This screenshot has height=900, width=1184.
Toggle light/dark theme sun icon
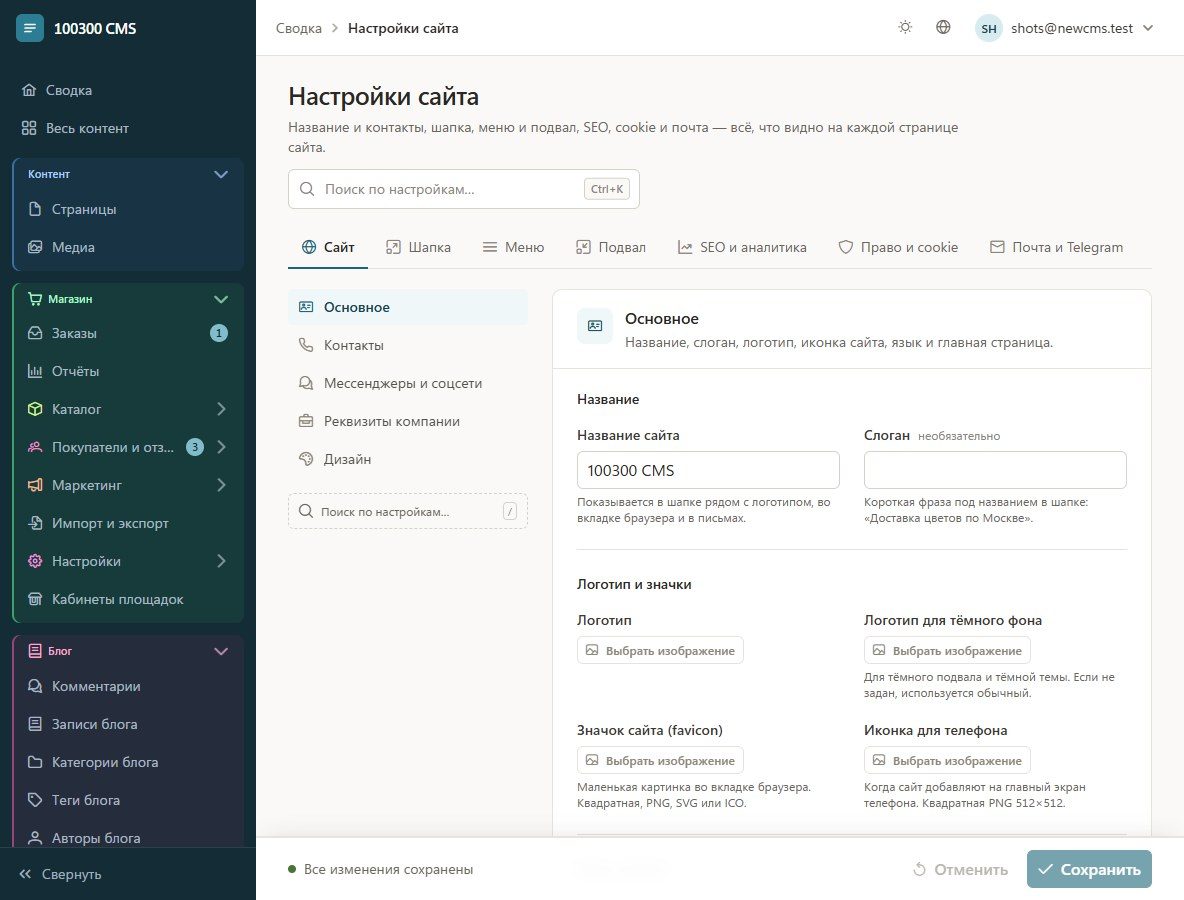905,28
